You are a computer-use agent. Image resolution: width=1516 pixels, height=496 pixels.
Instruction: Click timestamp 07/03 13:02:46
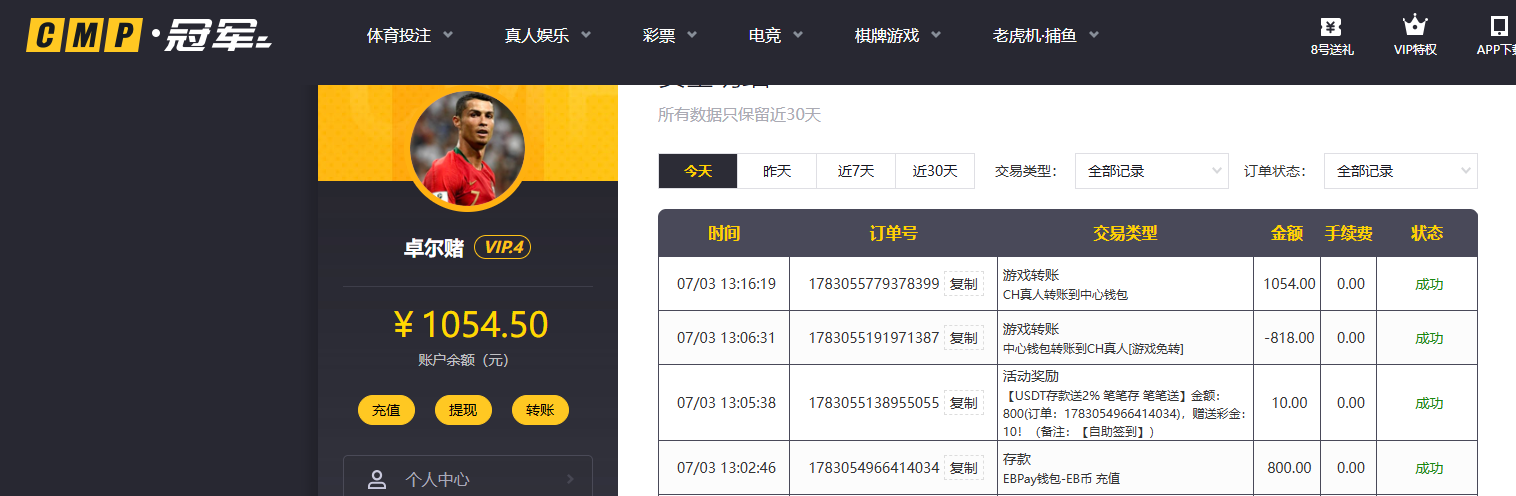(726, 467)
